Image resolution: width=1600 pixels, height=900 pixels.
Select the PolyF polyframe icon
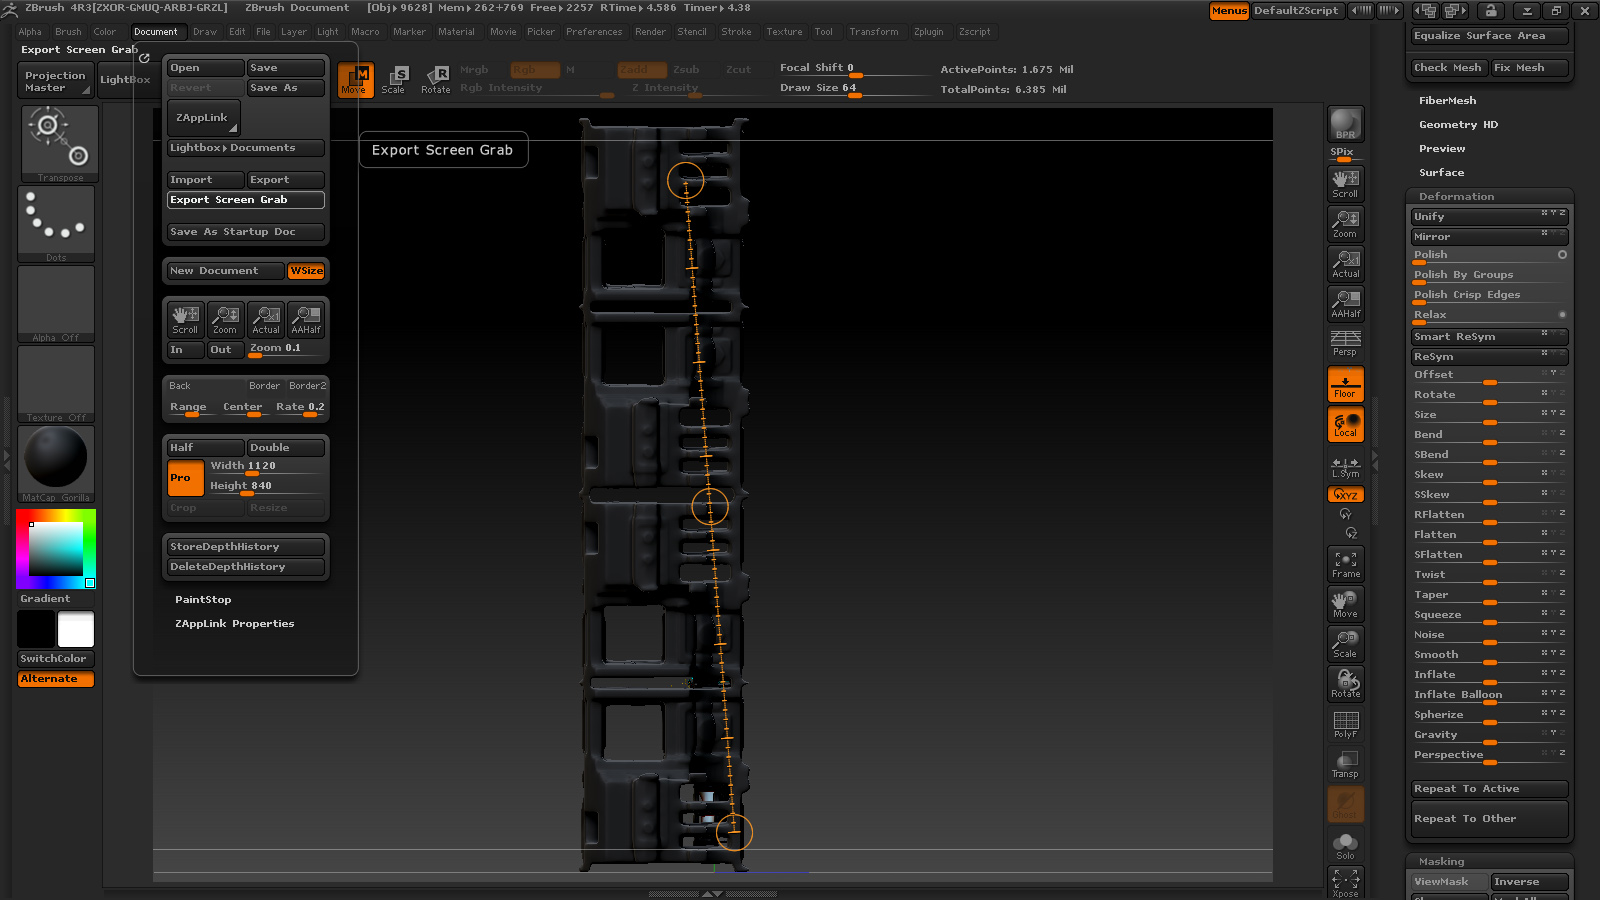1345,724
